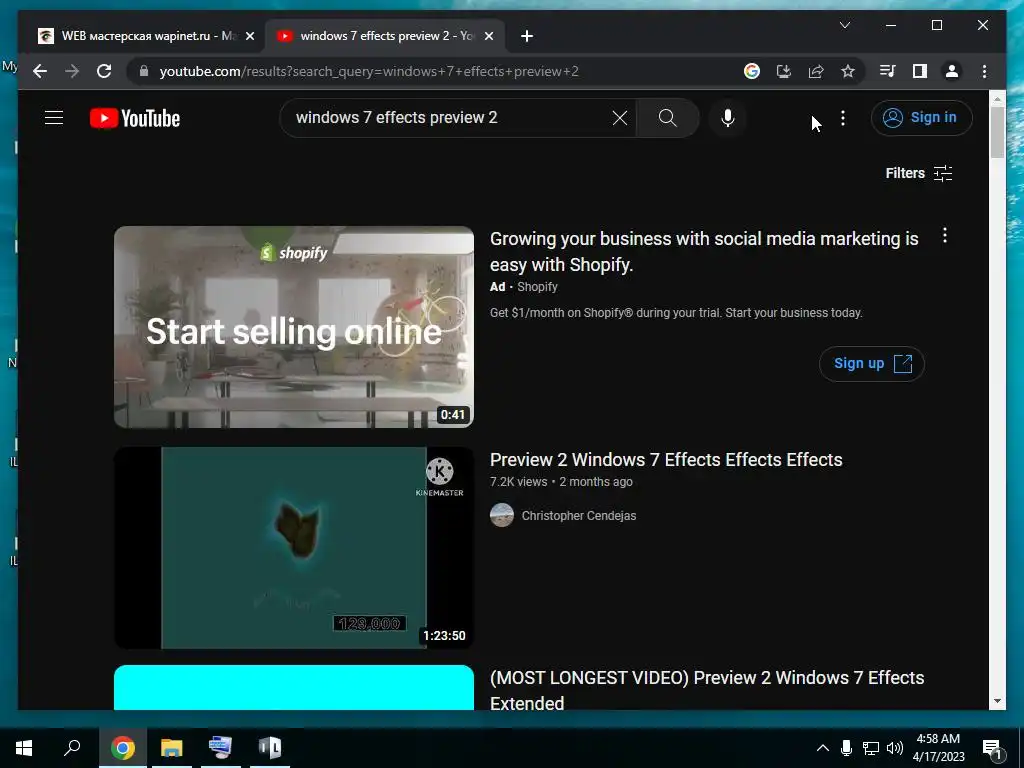
Task: Close the YouTube results tab
Action: [x=488, y=37]
